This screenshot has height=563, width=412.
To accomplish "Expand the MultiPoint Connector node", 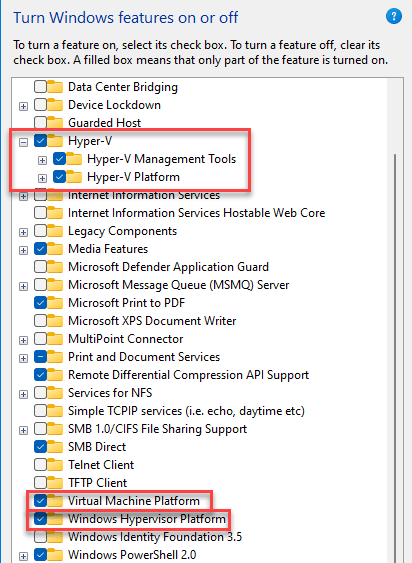I will (23, 340).
